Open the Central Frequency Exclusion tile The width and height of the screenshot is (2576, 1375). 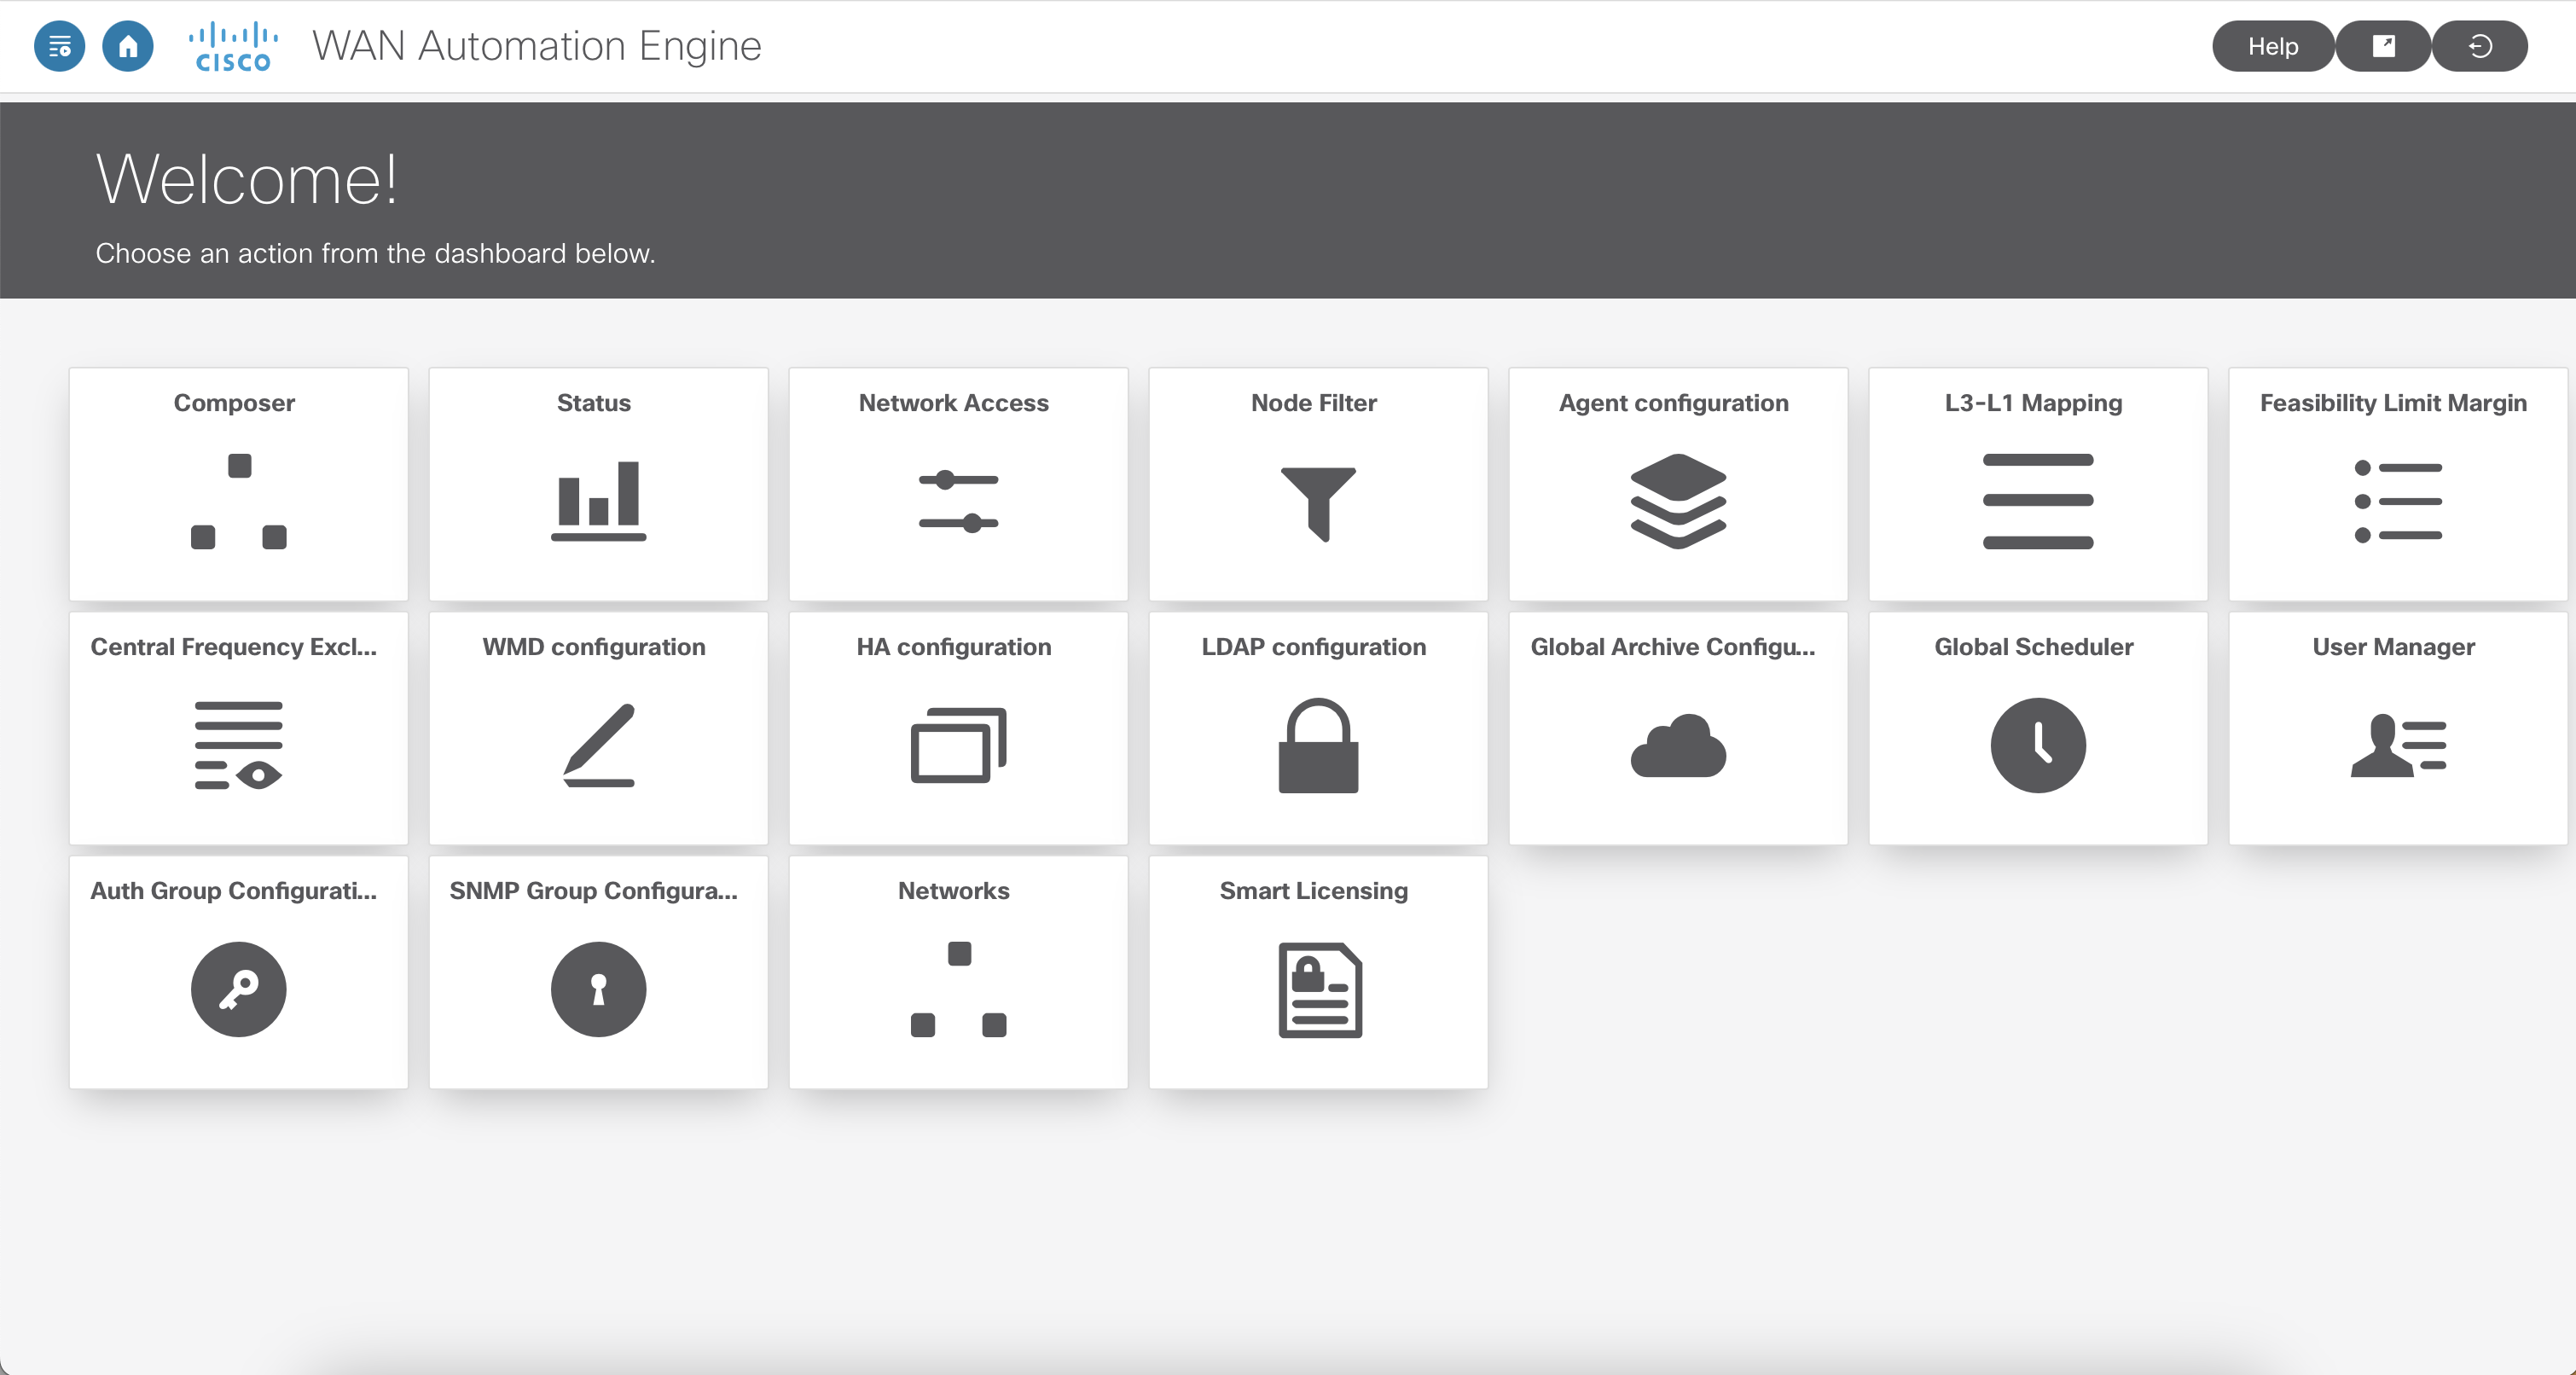(x=239, y=728)
